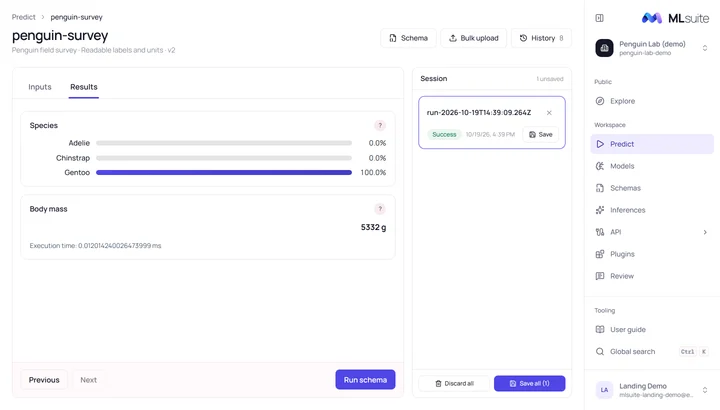This screenshot has height=410, width=720.
Task: Click the Ctrl K shortcut hint
Action: [x=694, y=352]
